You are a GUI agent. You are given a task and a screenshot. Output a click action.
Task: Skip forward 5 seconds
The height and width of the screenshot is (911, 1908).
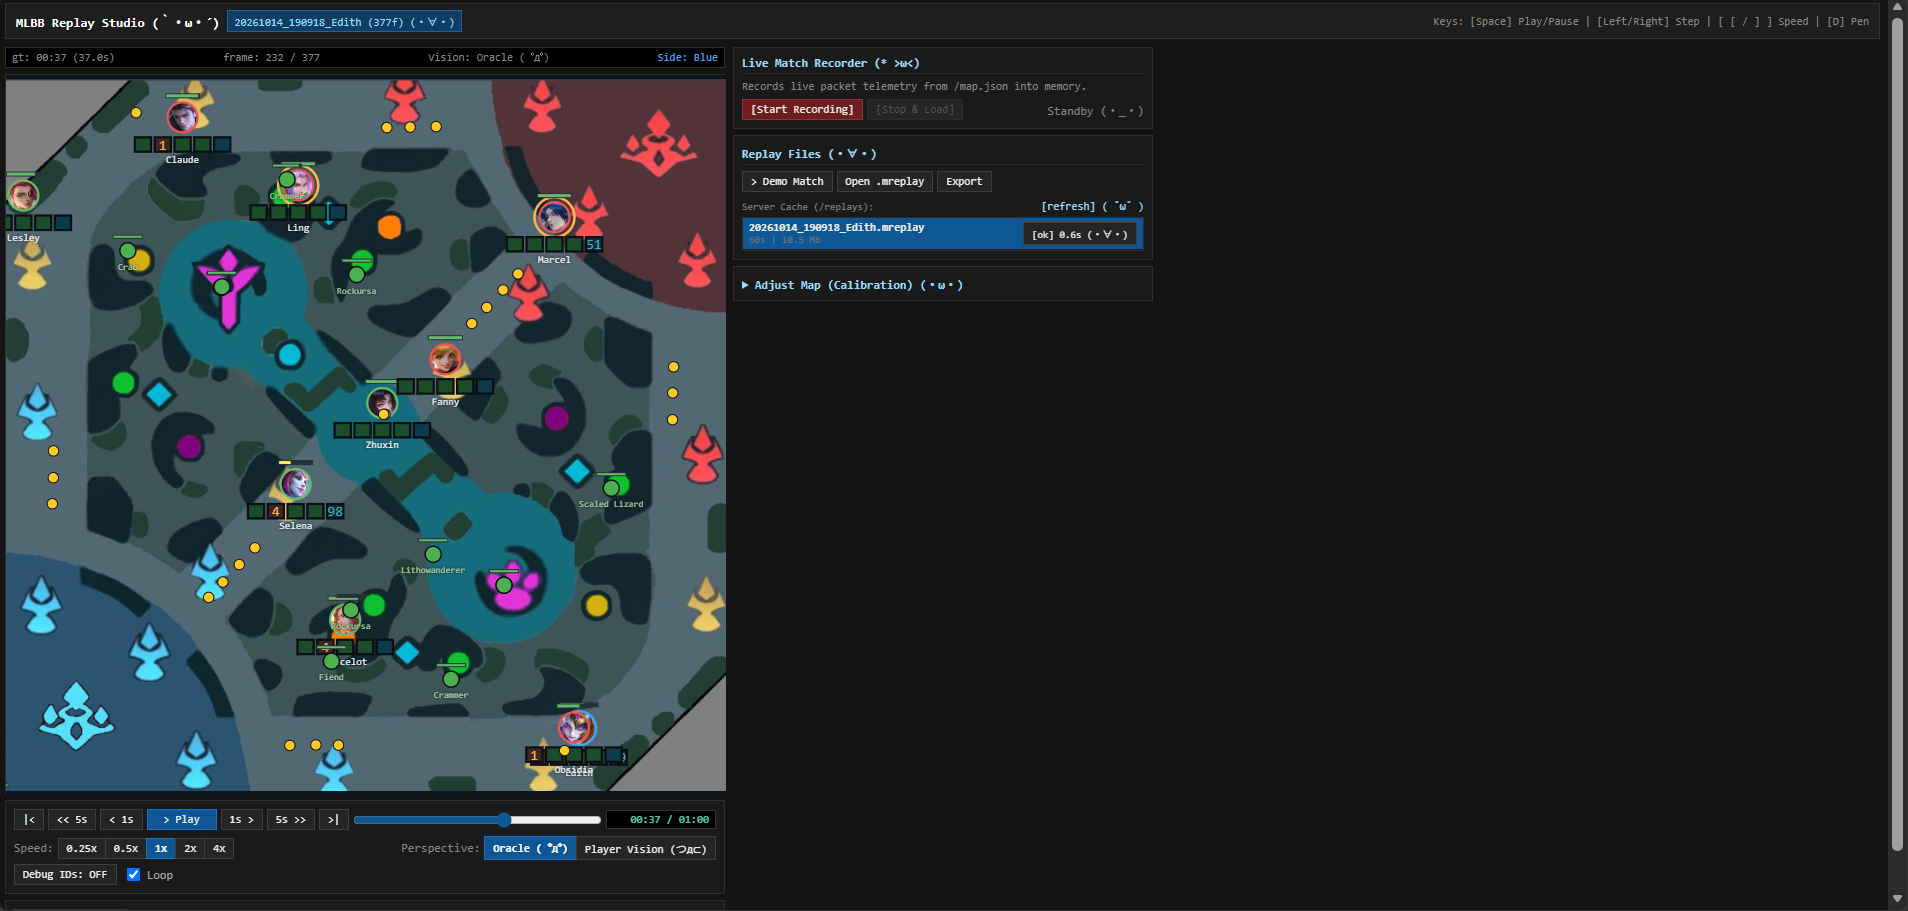point(291,820)
